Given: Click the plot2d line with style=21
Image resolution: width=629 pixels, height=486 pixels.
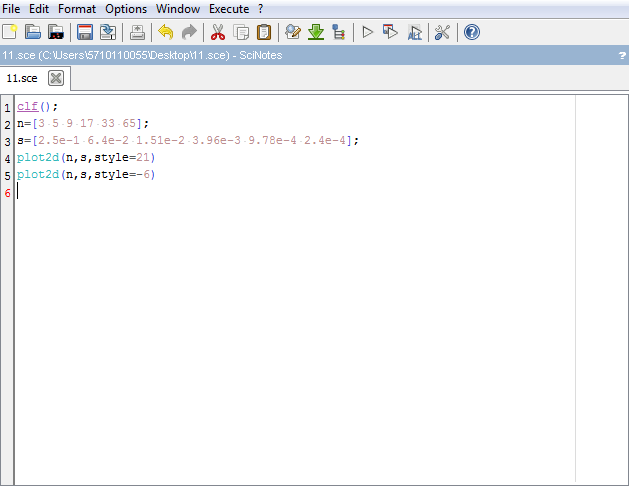Looking at the screenshot, I should [86, 157].
